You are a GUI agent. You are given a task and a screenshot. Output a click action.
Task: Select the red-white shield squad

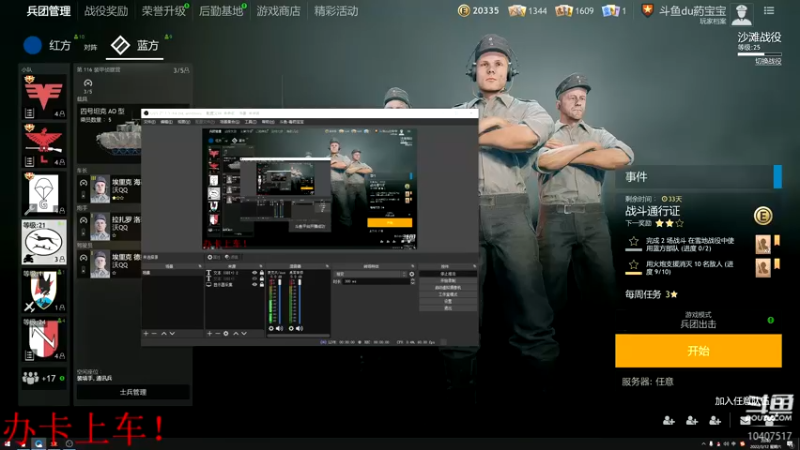(44, 339)
